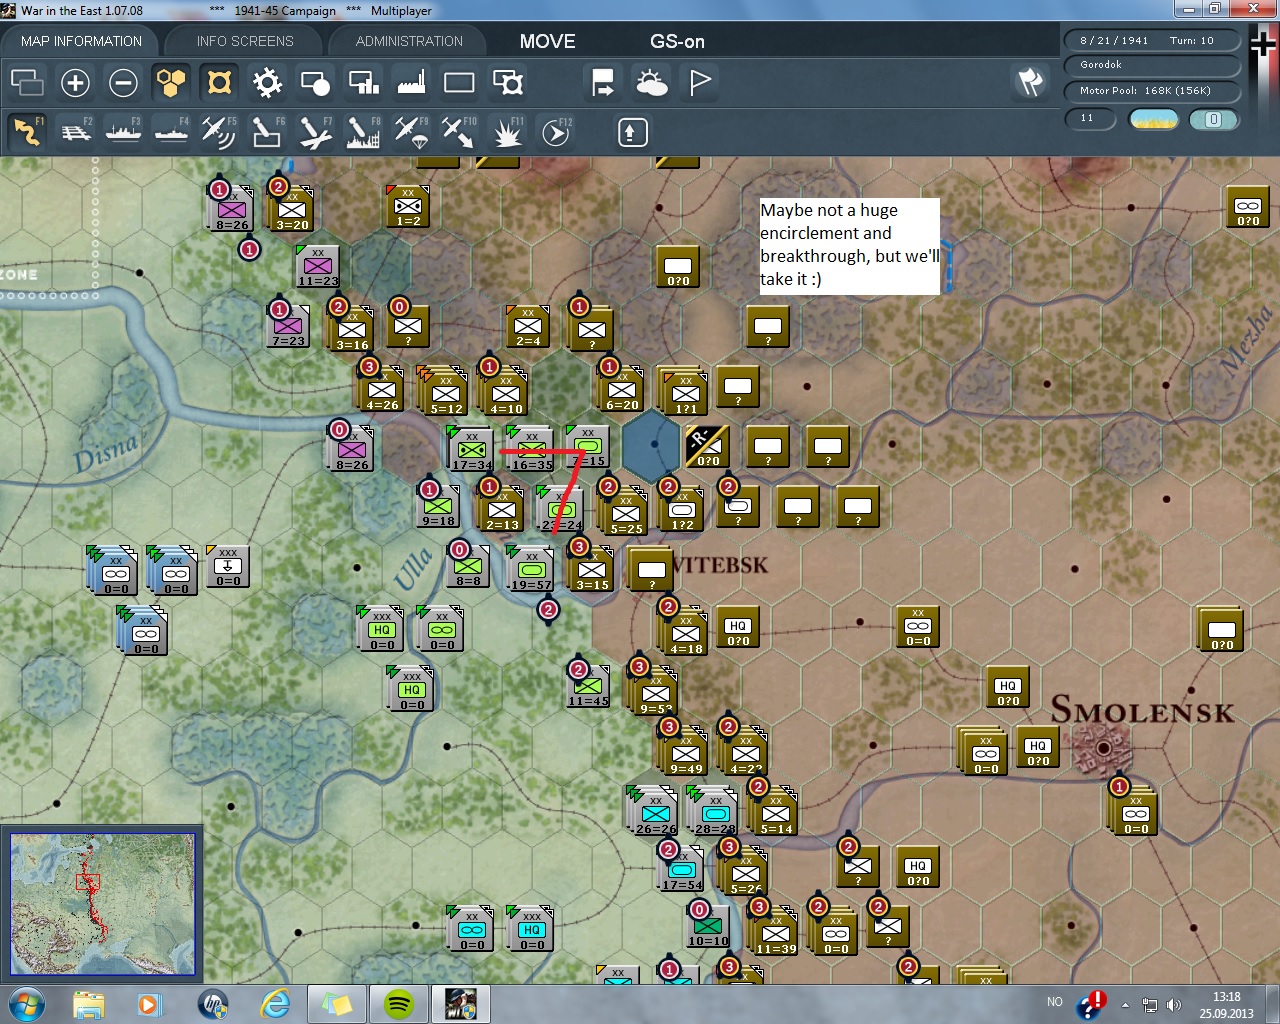Viewport: 1280px width, 1024px height.
Task: Click the Smolensk city hex
Action: point(1103,748)
